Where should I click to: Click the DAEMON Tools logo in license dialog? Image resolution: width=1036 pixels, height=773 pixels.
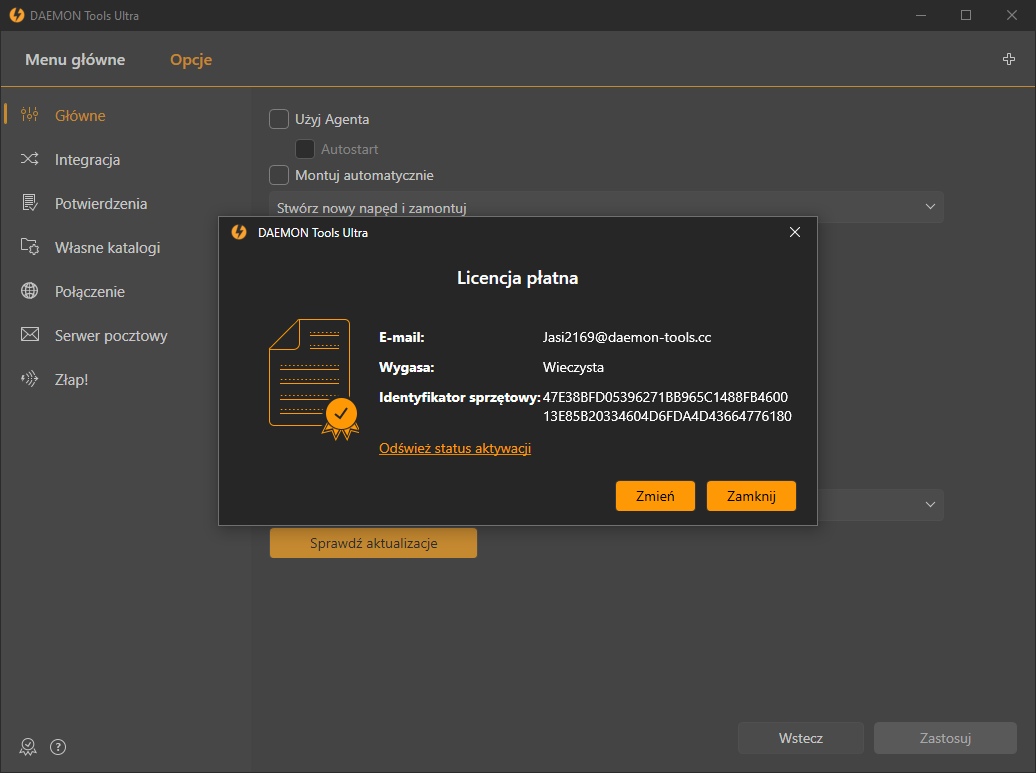(239, 233)
